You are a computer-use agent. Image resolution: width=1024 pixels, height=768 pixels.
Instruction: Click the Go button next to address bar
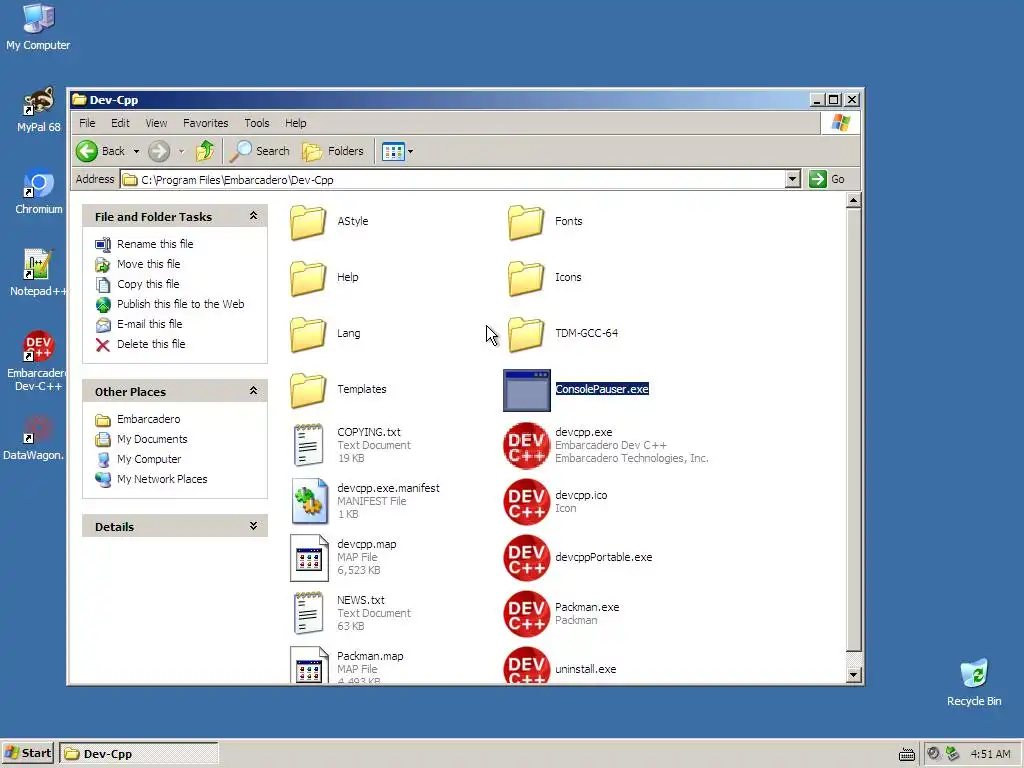pyautogui.click(x=827, y=179)
